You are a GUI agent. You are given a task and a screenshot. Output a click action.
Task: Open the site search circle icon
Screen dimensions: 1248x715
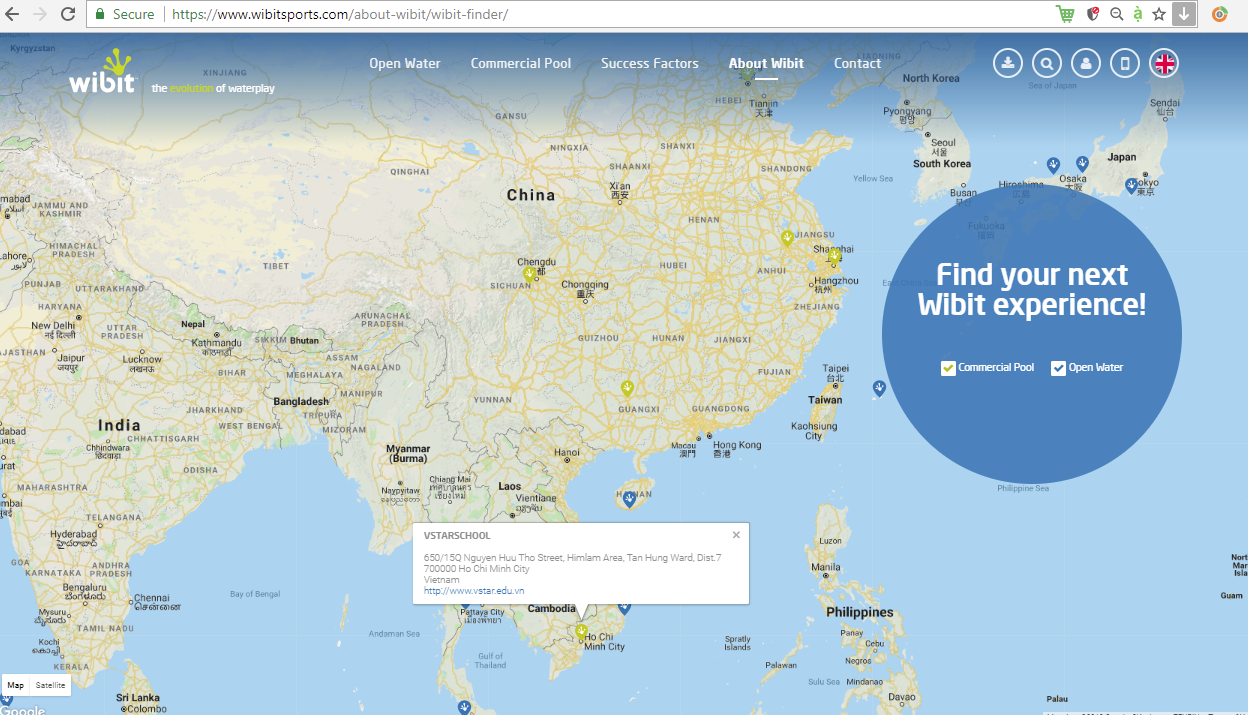point(1047,63)
